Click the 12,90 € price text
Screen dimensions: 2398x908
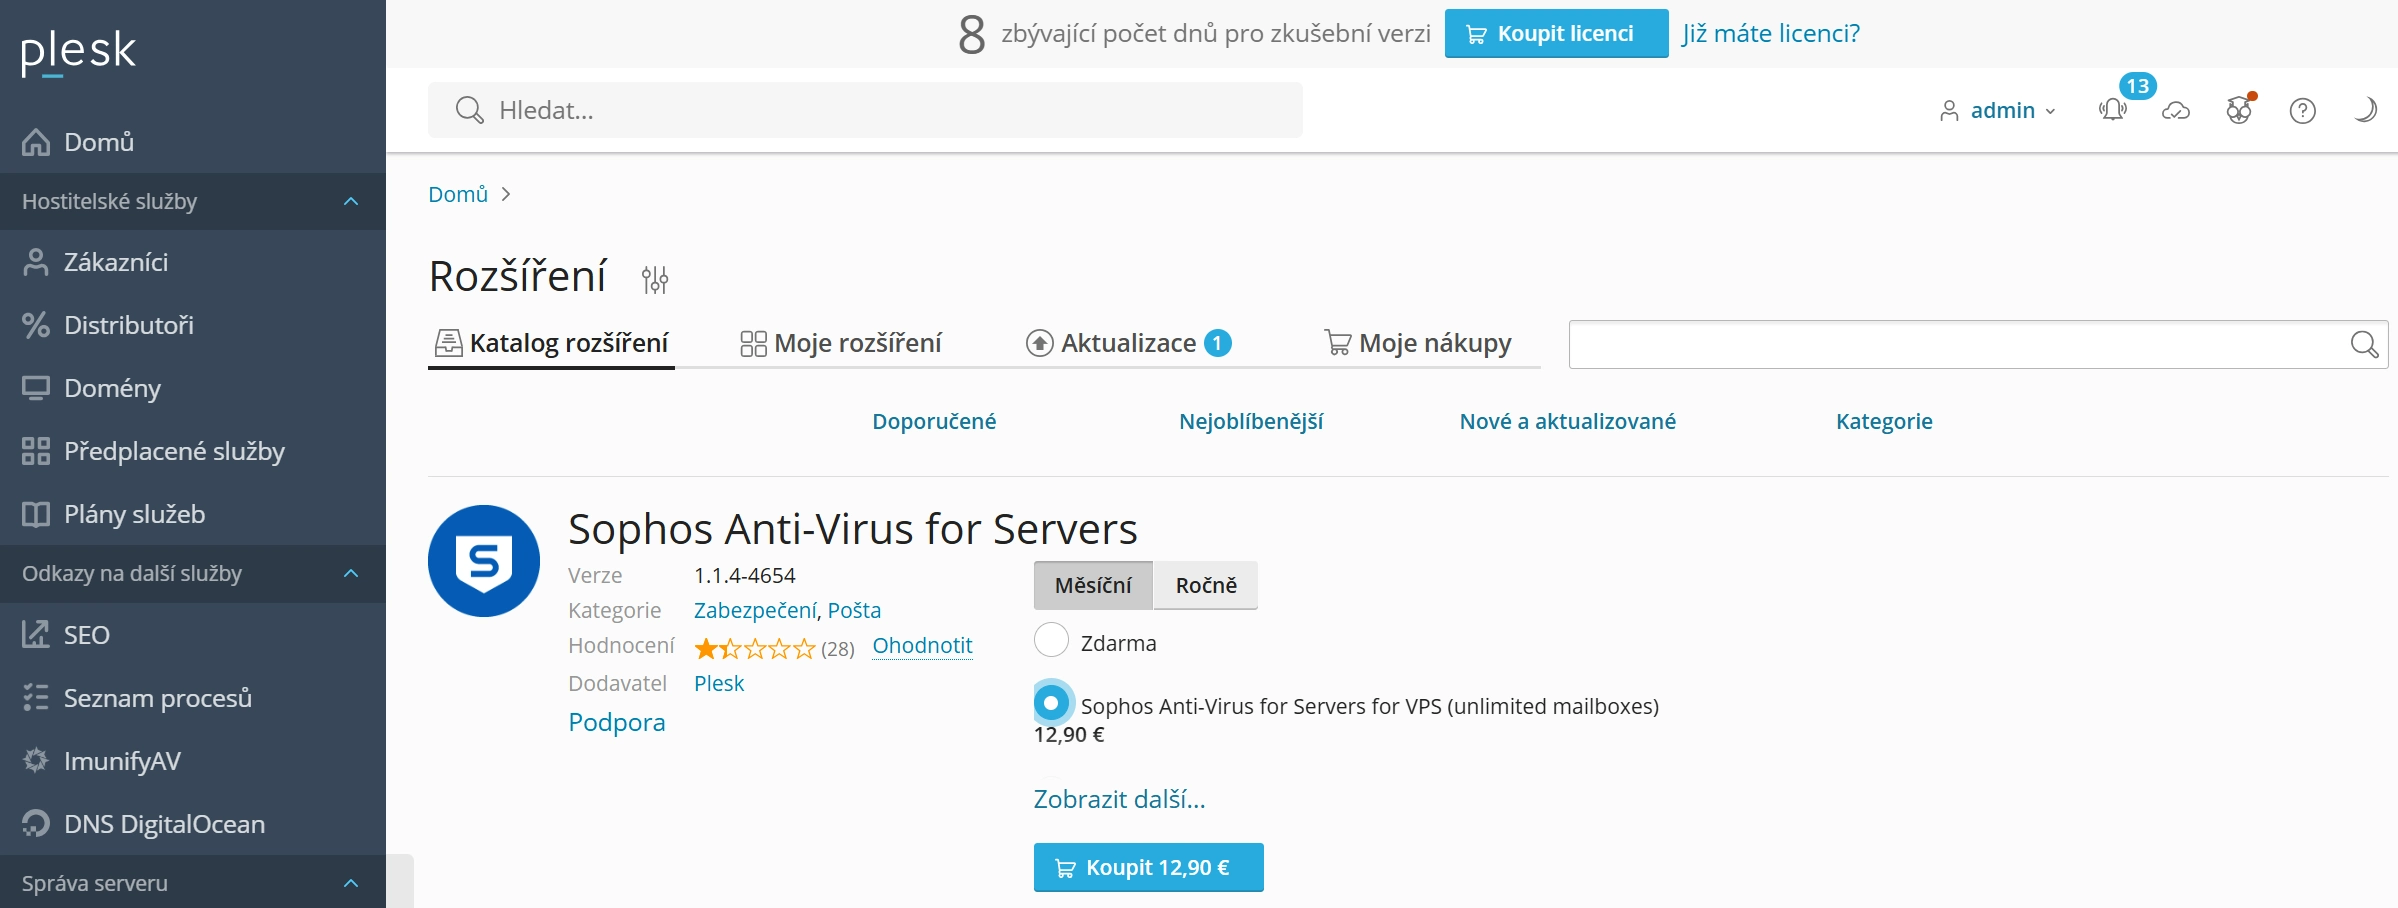pyautogui.click(x=1069, y=735)
